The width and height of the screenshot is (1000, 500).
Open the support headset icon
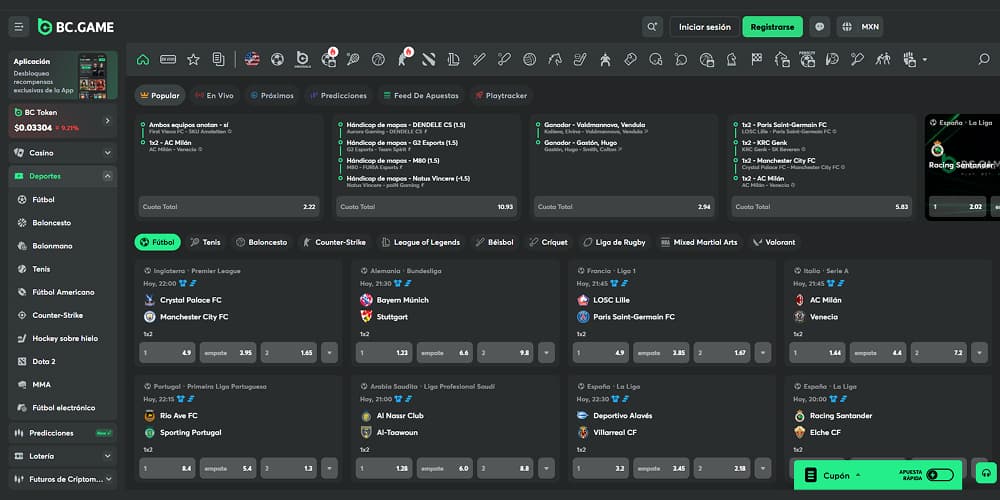click(986, 472)
